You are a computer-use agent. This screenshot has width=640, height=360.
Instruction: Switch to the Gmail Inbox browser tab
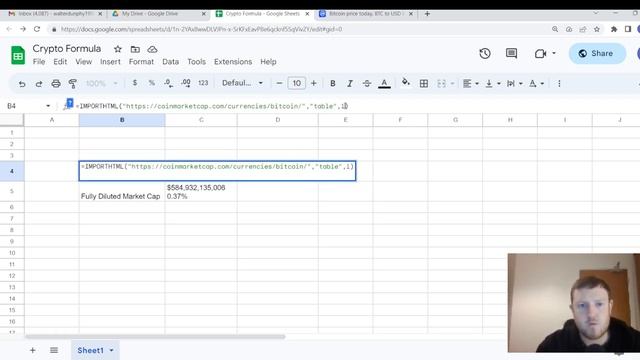pos(55,14)
